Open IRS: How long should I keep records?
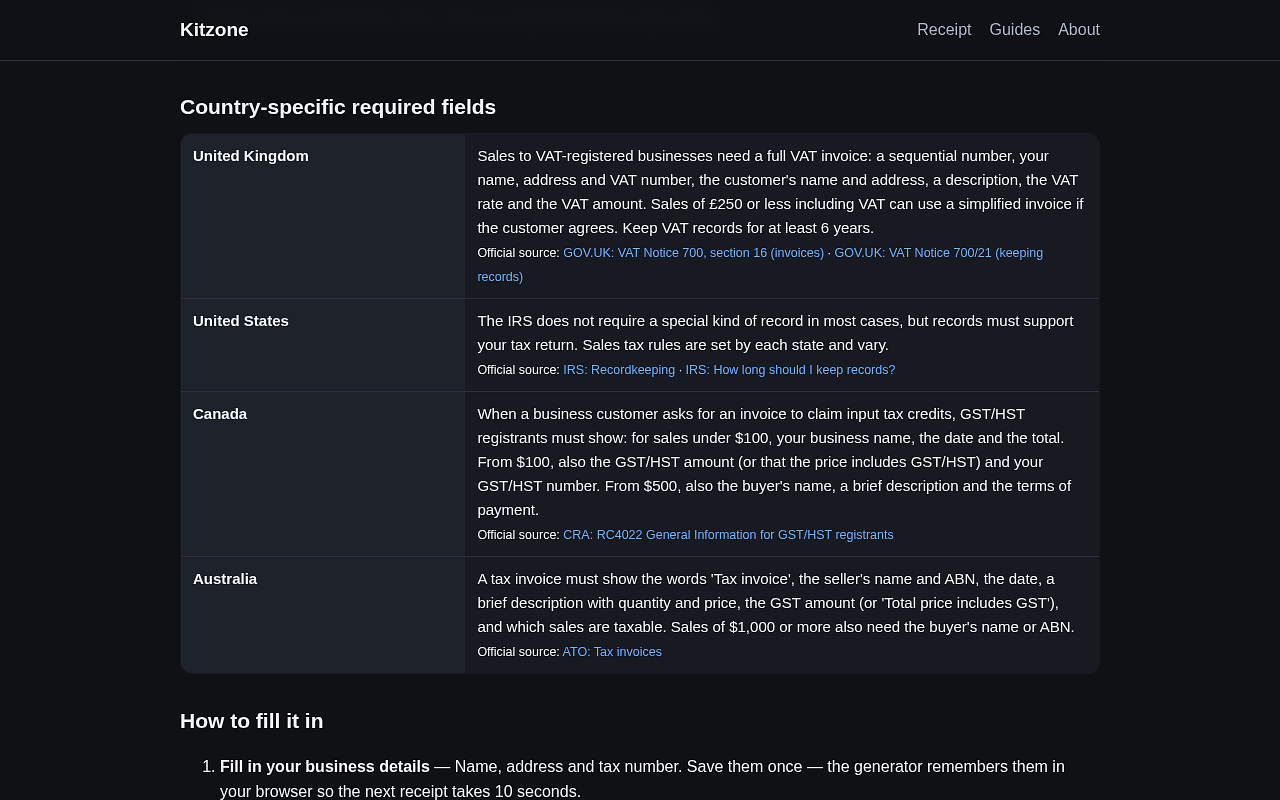 pos(790,370)
